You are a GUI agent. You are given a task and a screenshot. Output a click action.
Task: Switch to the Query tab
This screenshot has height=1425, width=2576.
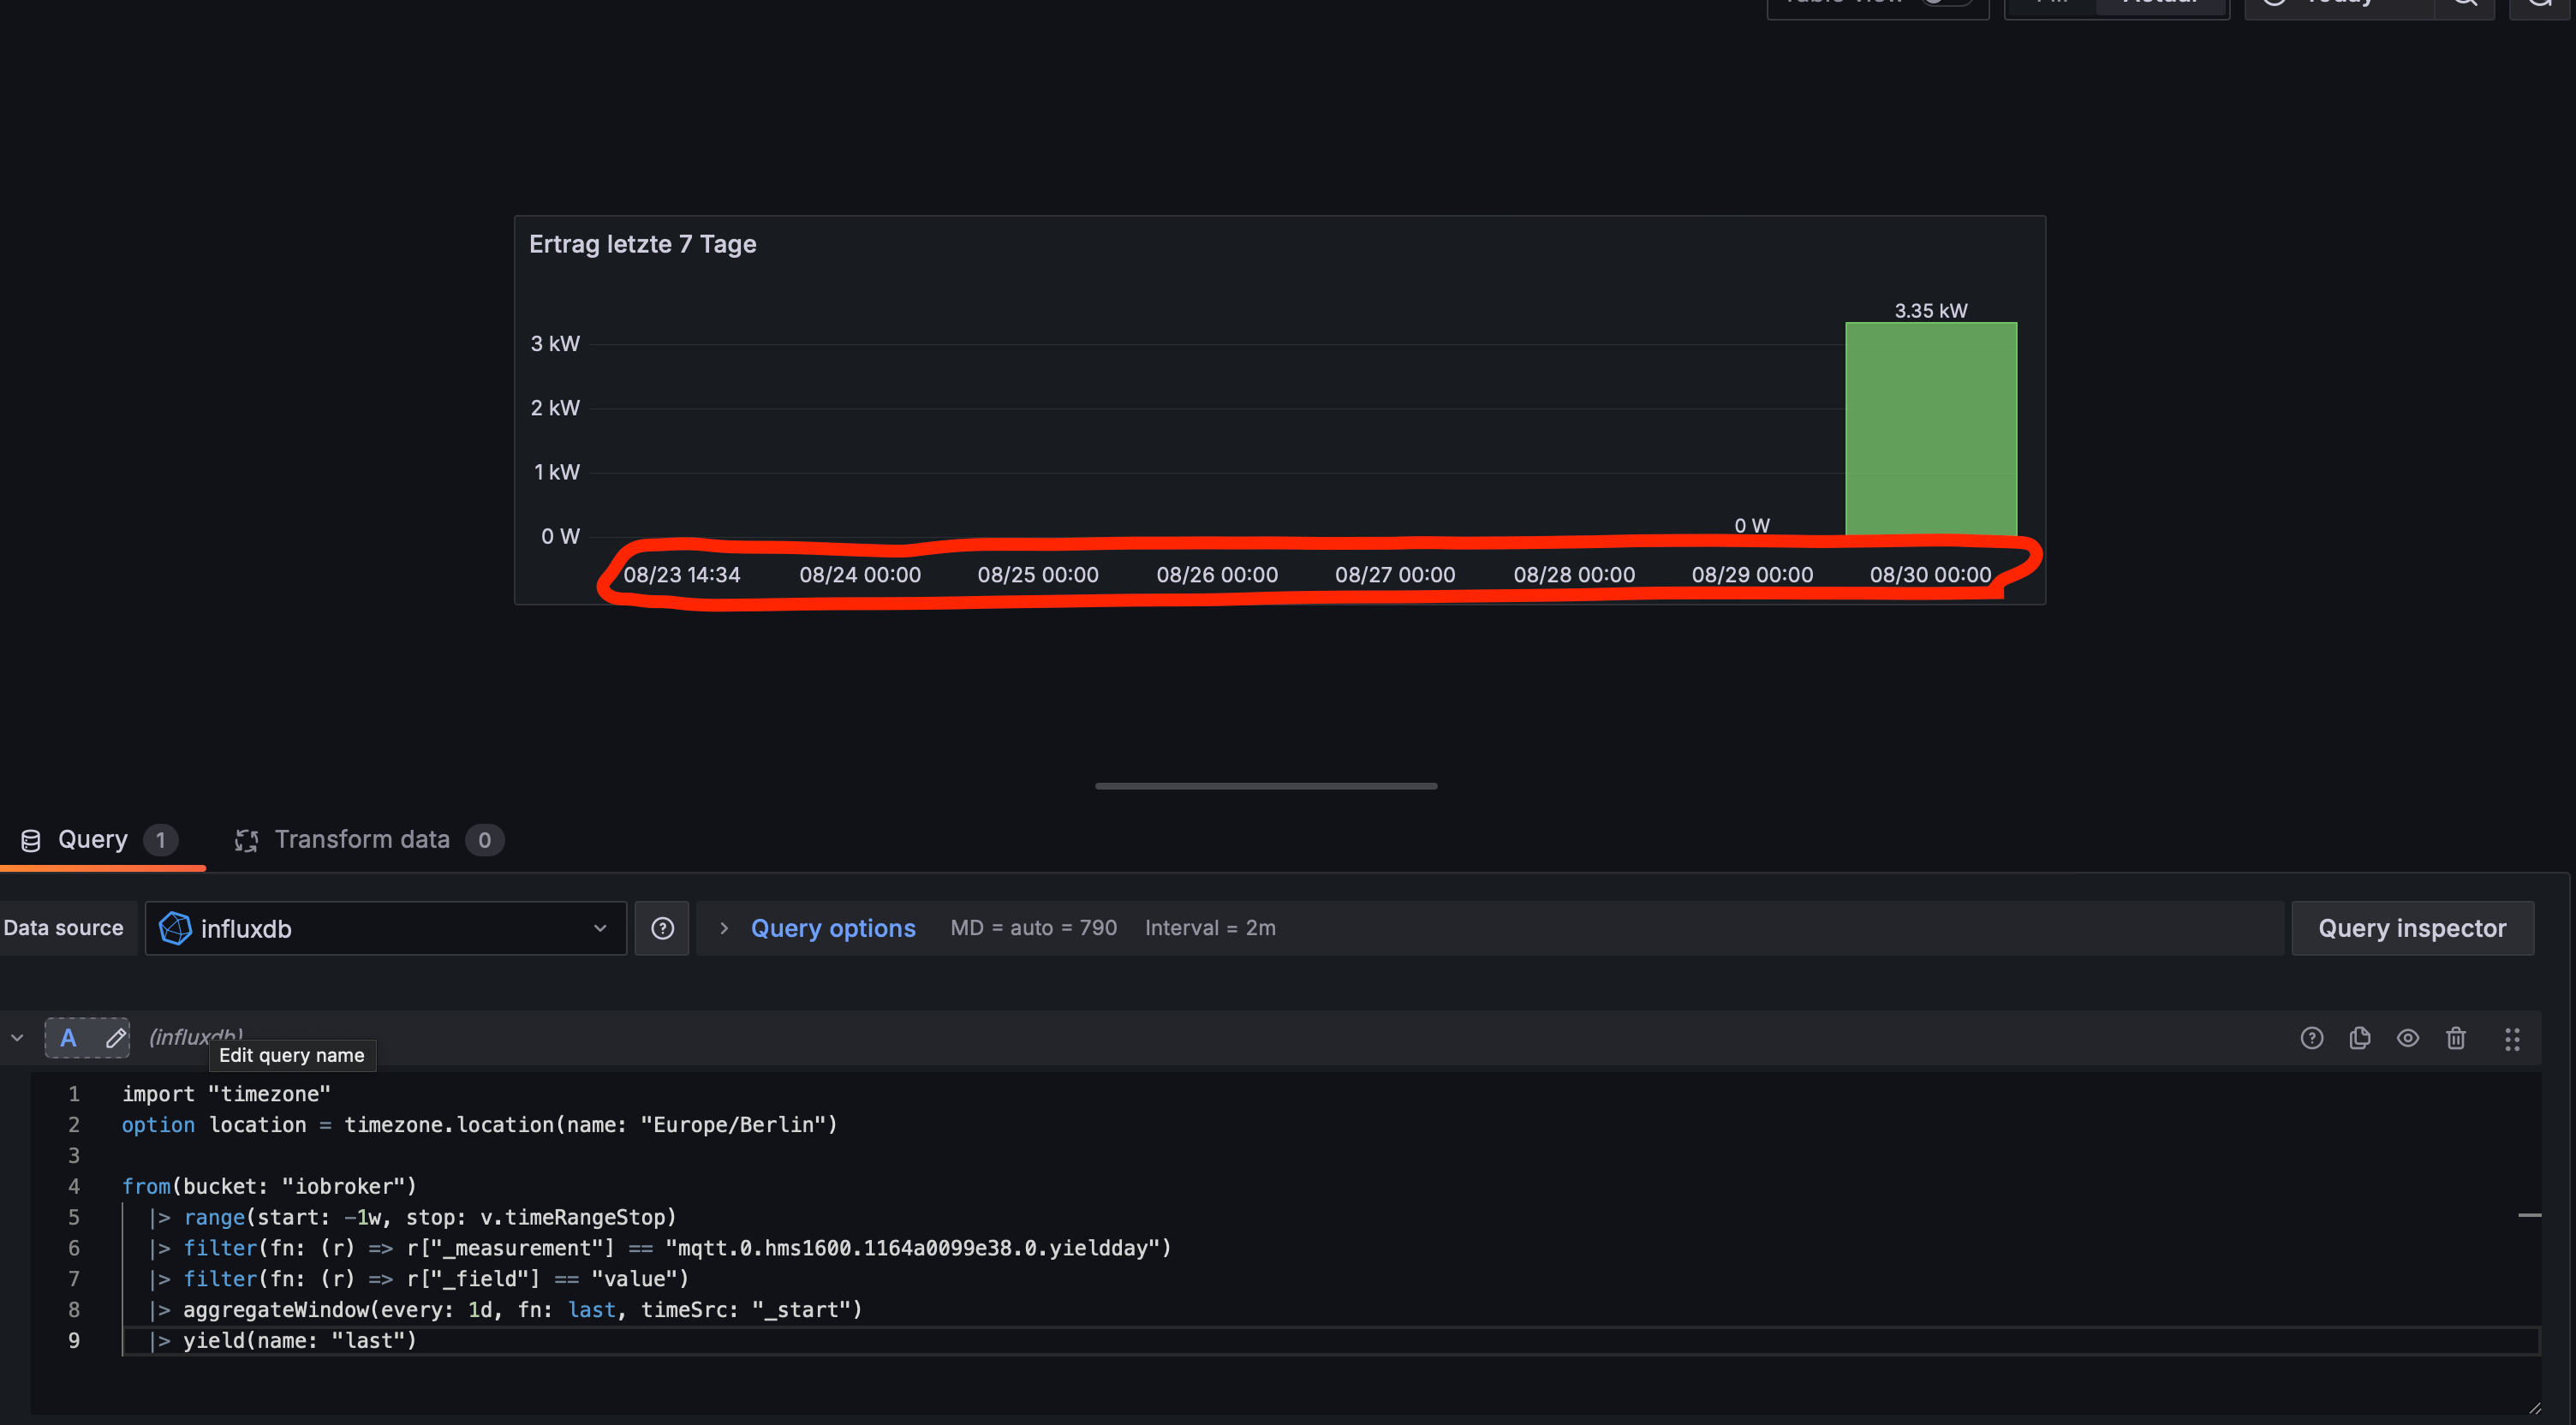[x=93, y=840]
